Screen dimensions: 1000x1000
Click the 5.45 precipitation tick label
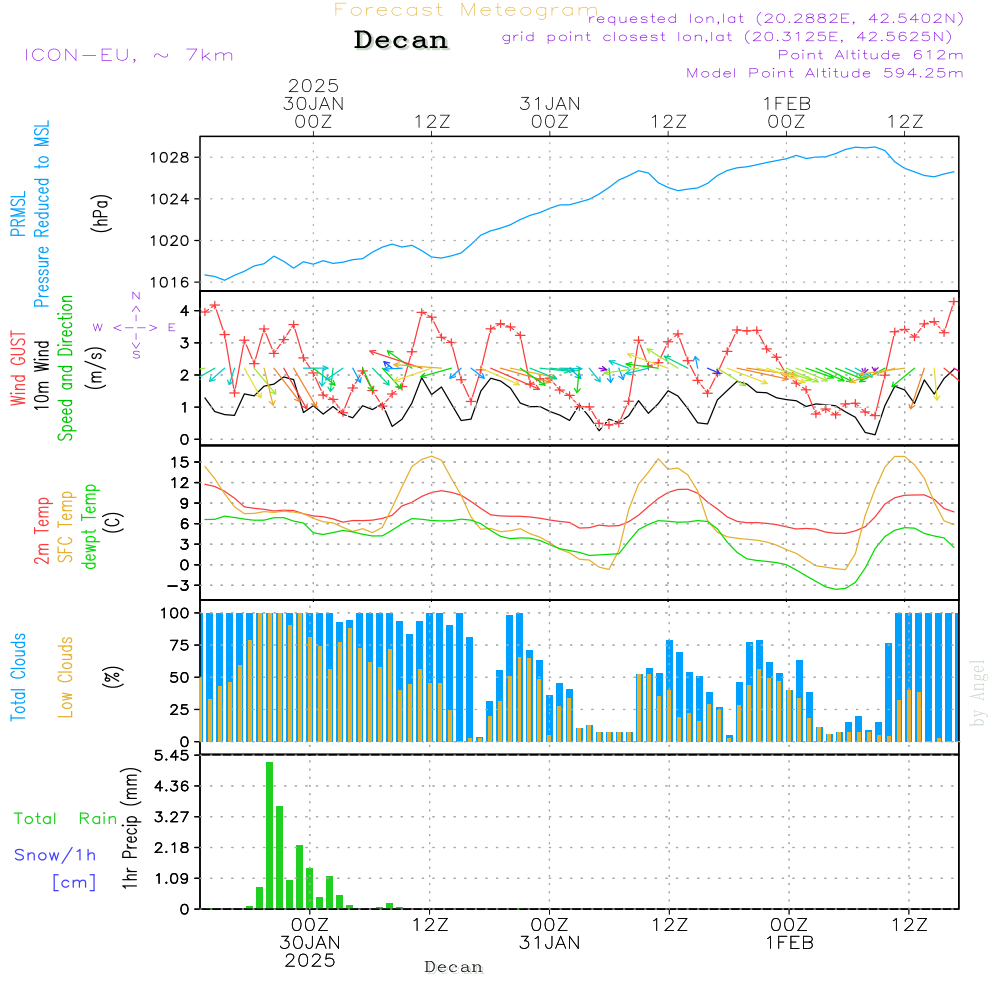click(x=172, y=756)
